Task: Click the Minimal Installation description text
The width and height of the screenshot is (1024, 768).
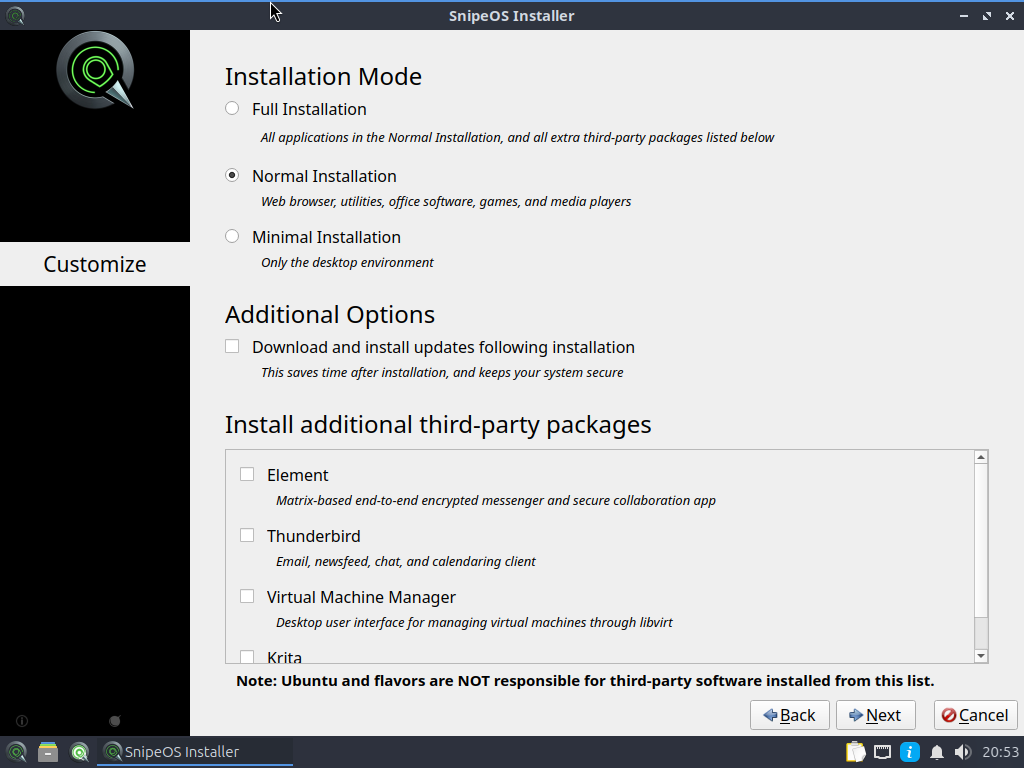Action: coord(347,262)
